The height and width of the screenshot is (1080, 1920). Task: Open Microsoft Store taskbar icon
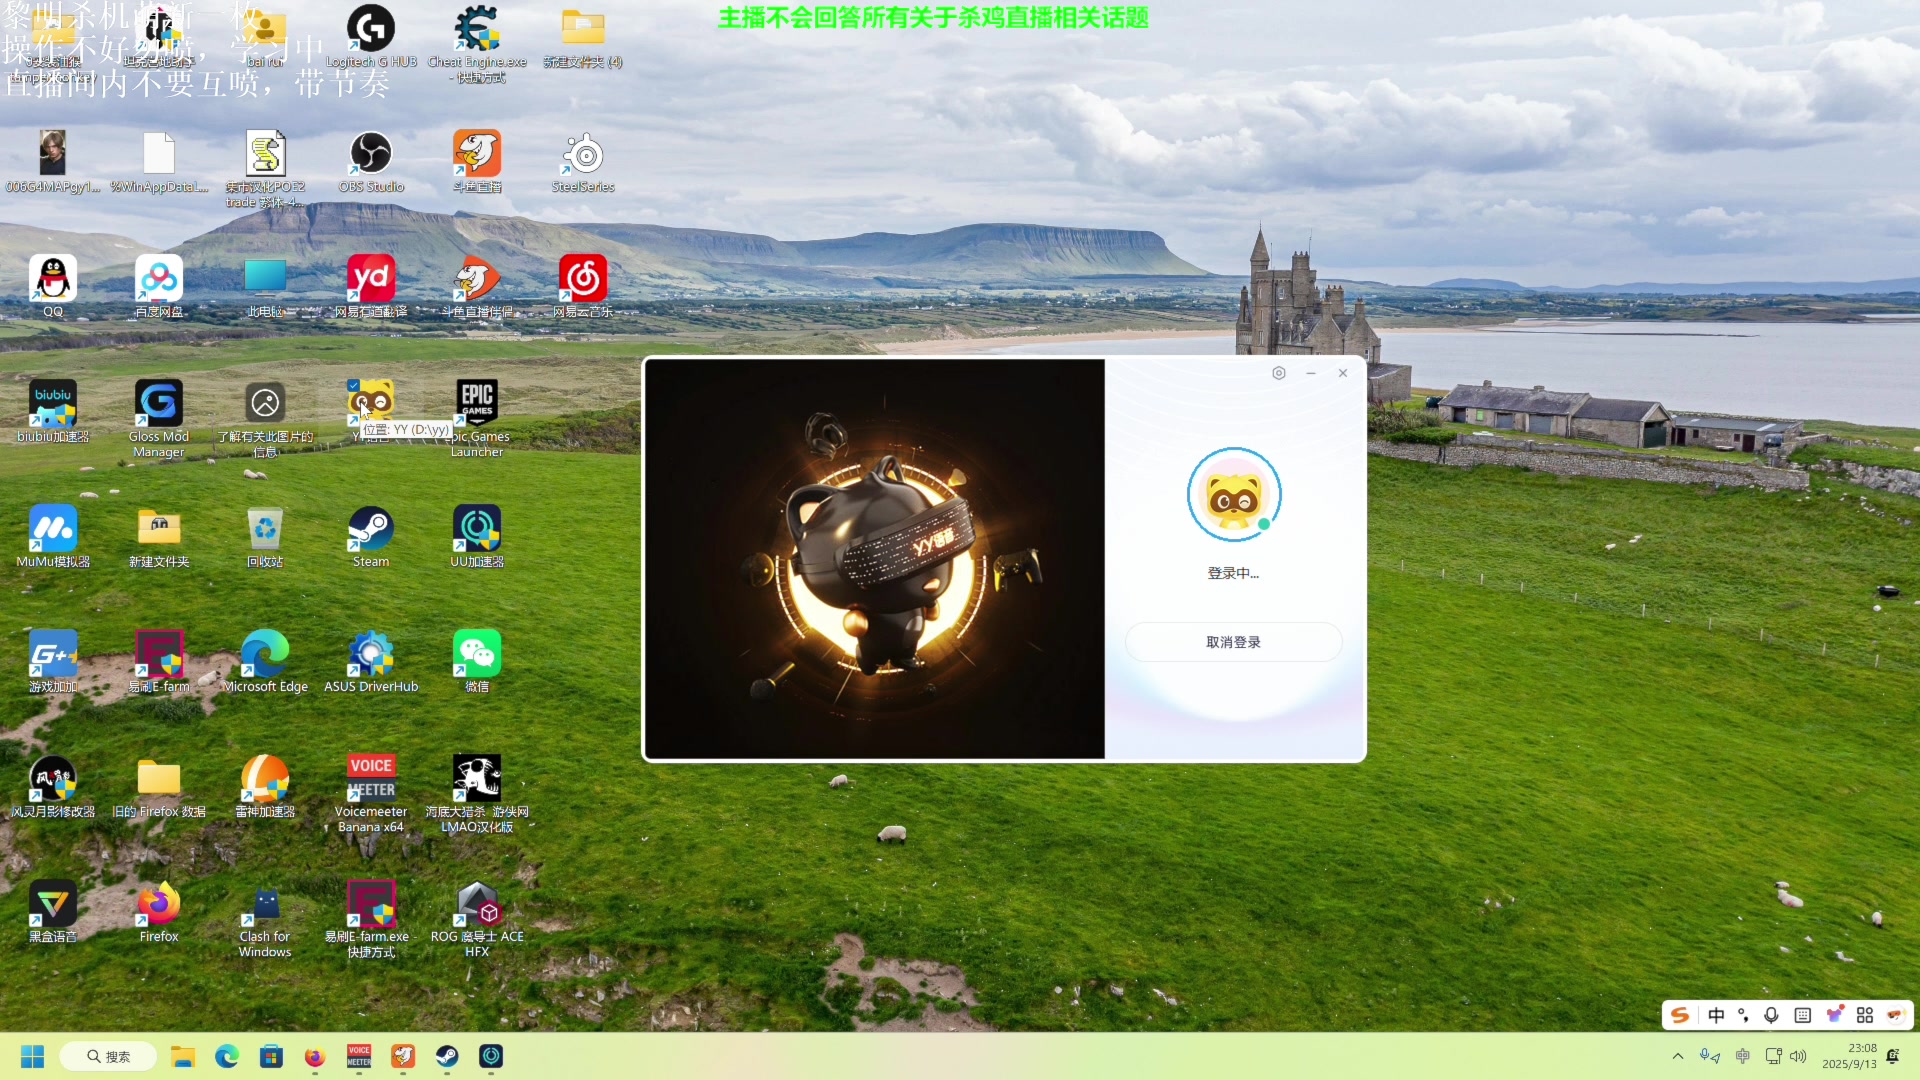(x=271, y=1056)
